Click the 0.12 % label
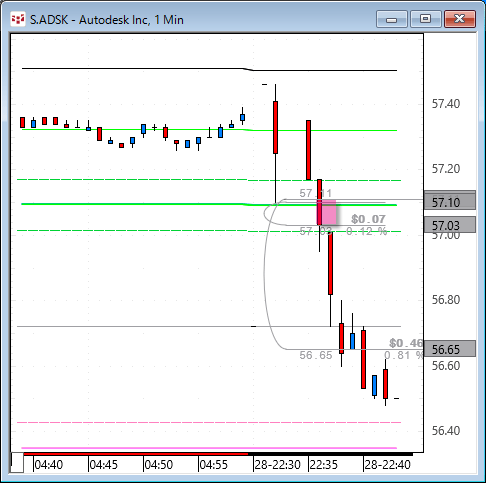Screen dimensions: 486x483 pos(367,231)
